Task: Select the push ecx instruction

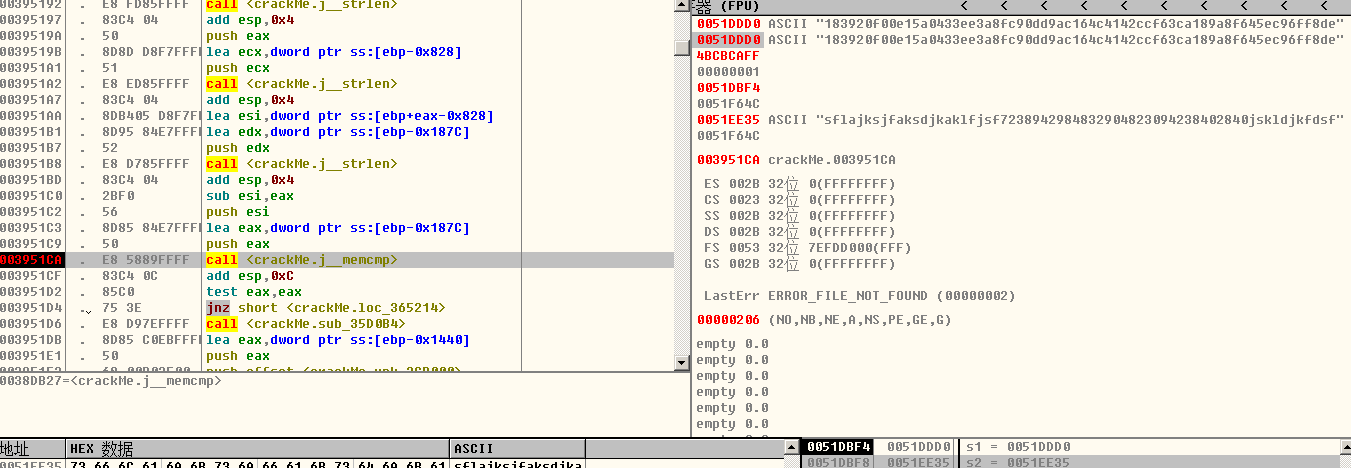Action: click(237, 68)
